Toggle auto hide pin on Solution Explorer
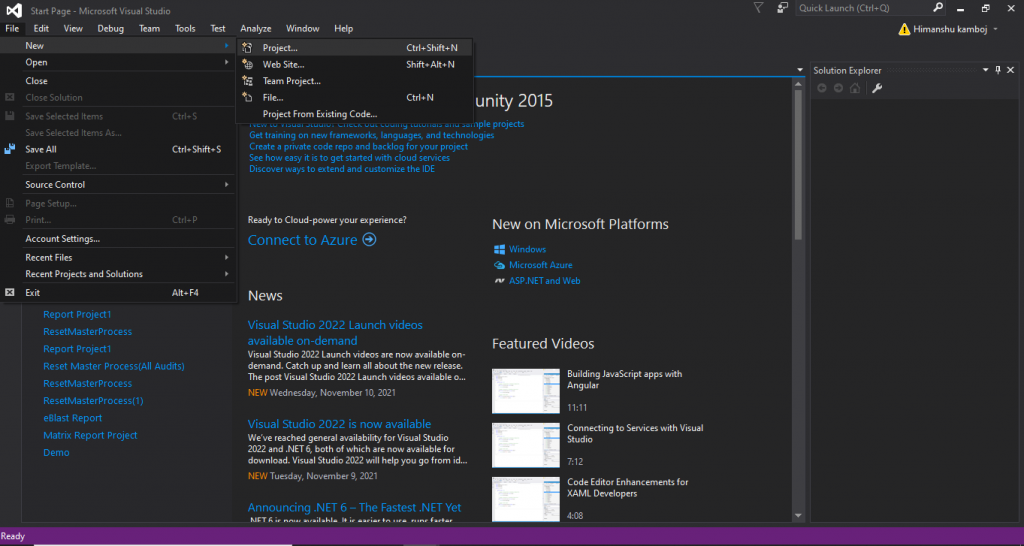 click(997, 70)
